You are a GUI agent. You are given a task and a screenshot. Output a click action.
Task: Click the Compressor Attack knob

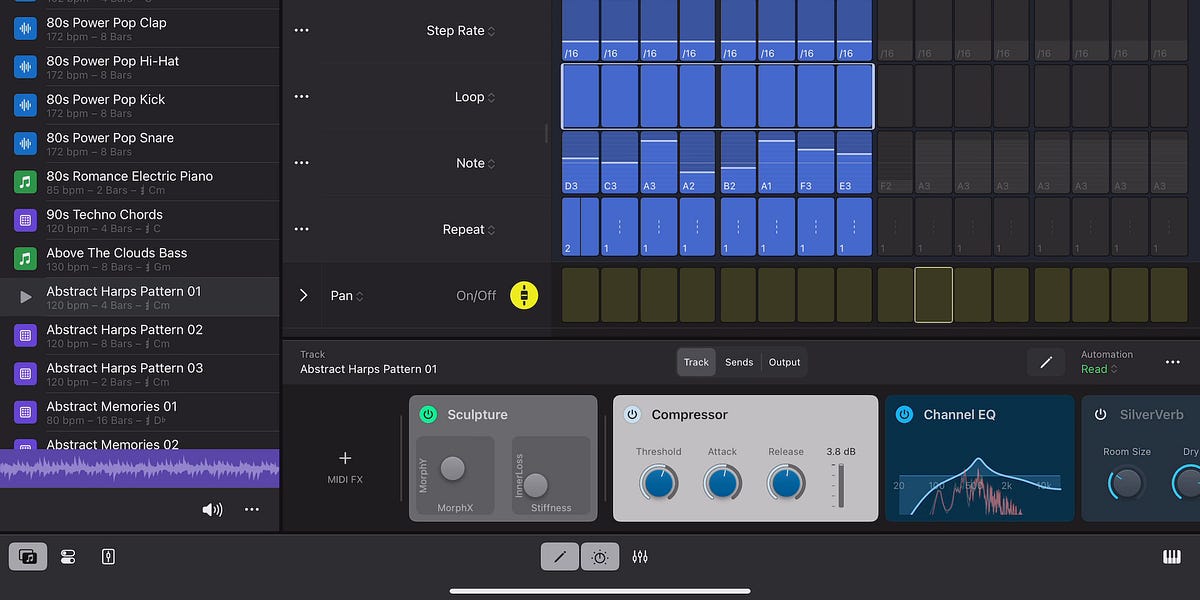click(x=722, y=483)
